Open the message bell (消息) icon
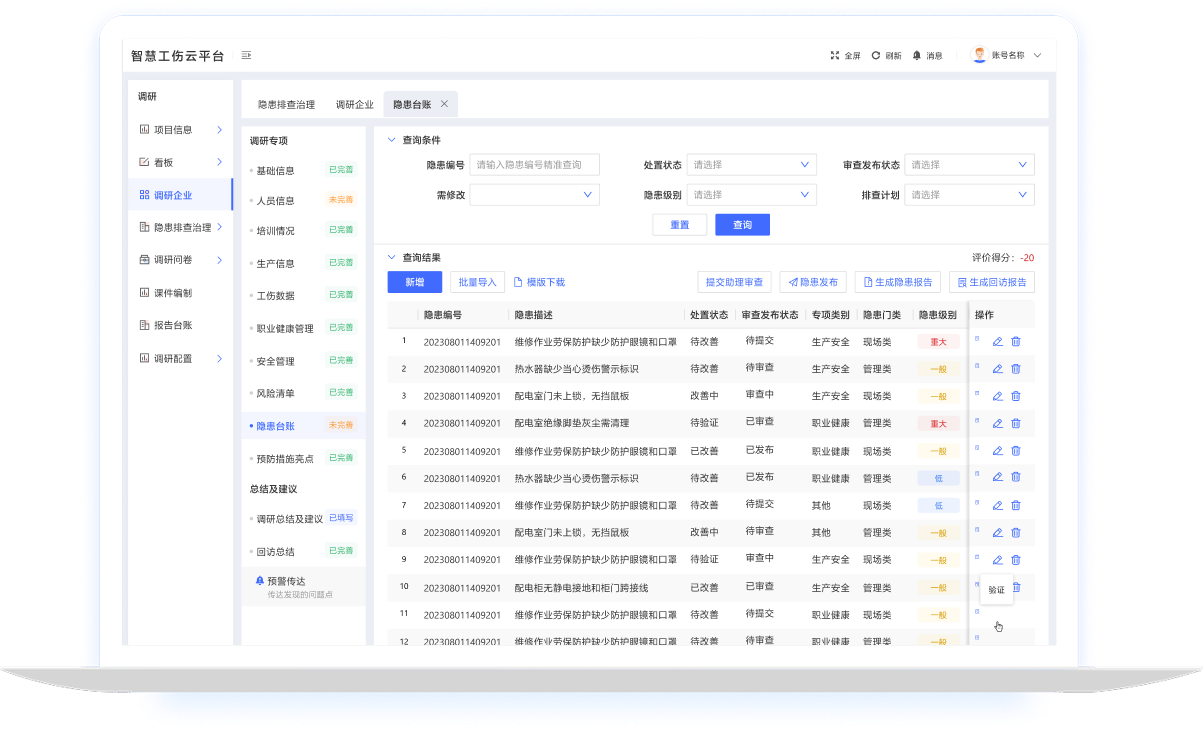The image size is (1203, 732). click(917, 56)
